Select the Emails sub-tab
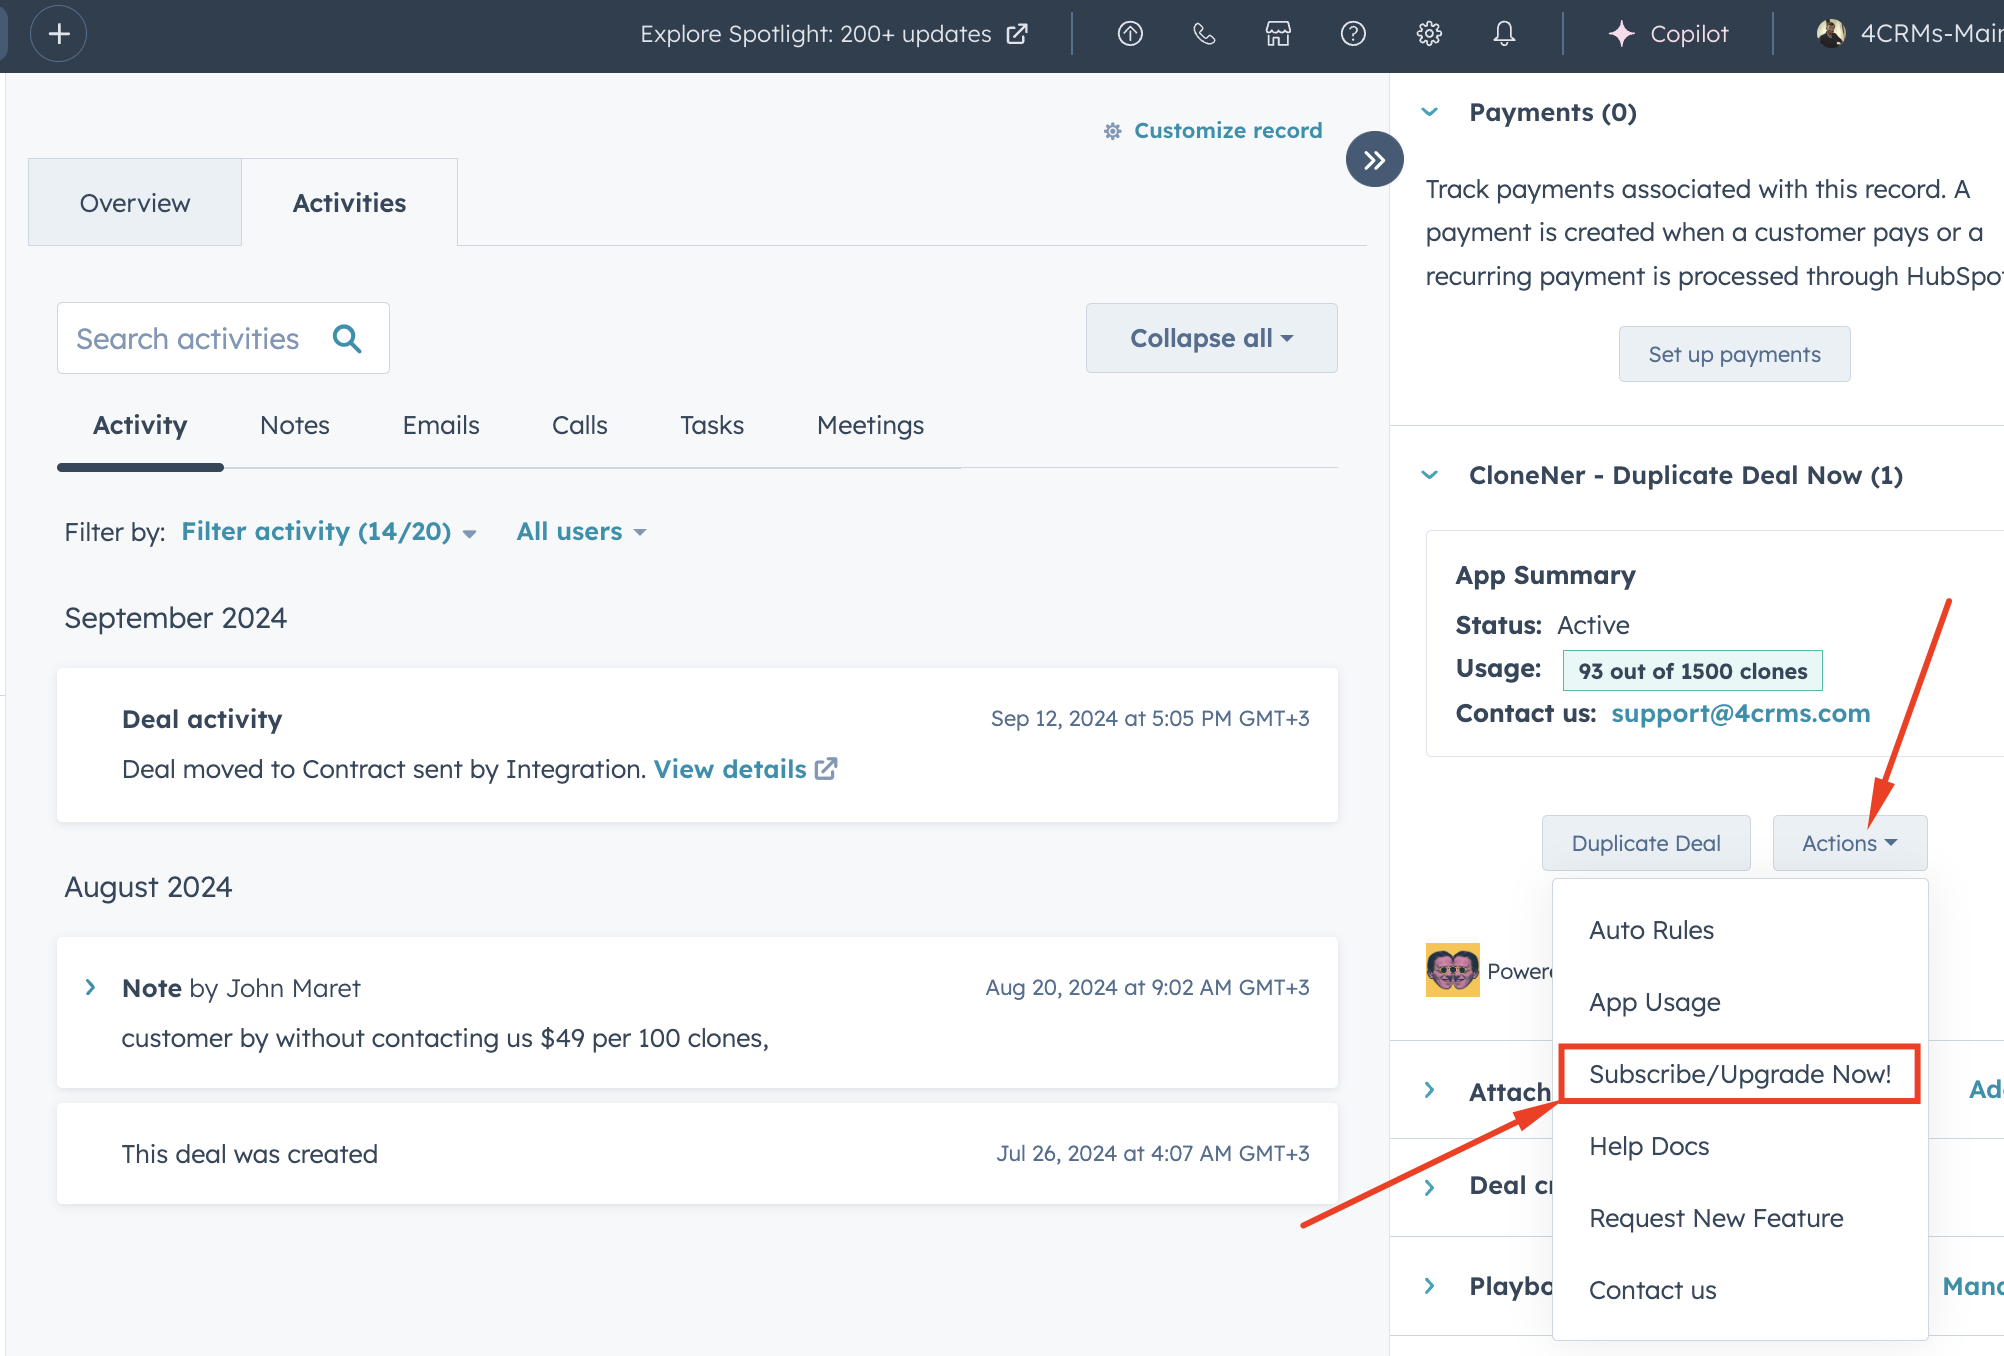 (x=441, y=425)
